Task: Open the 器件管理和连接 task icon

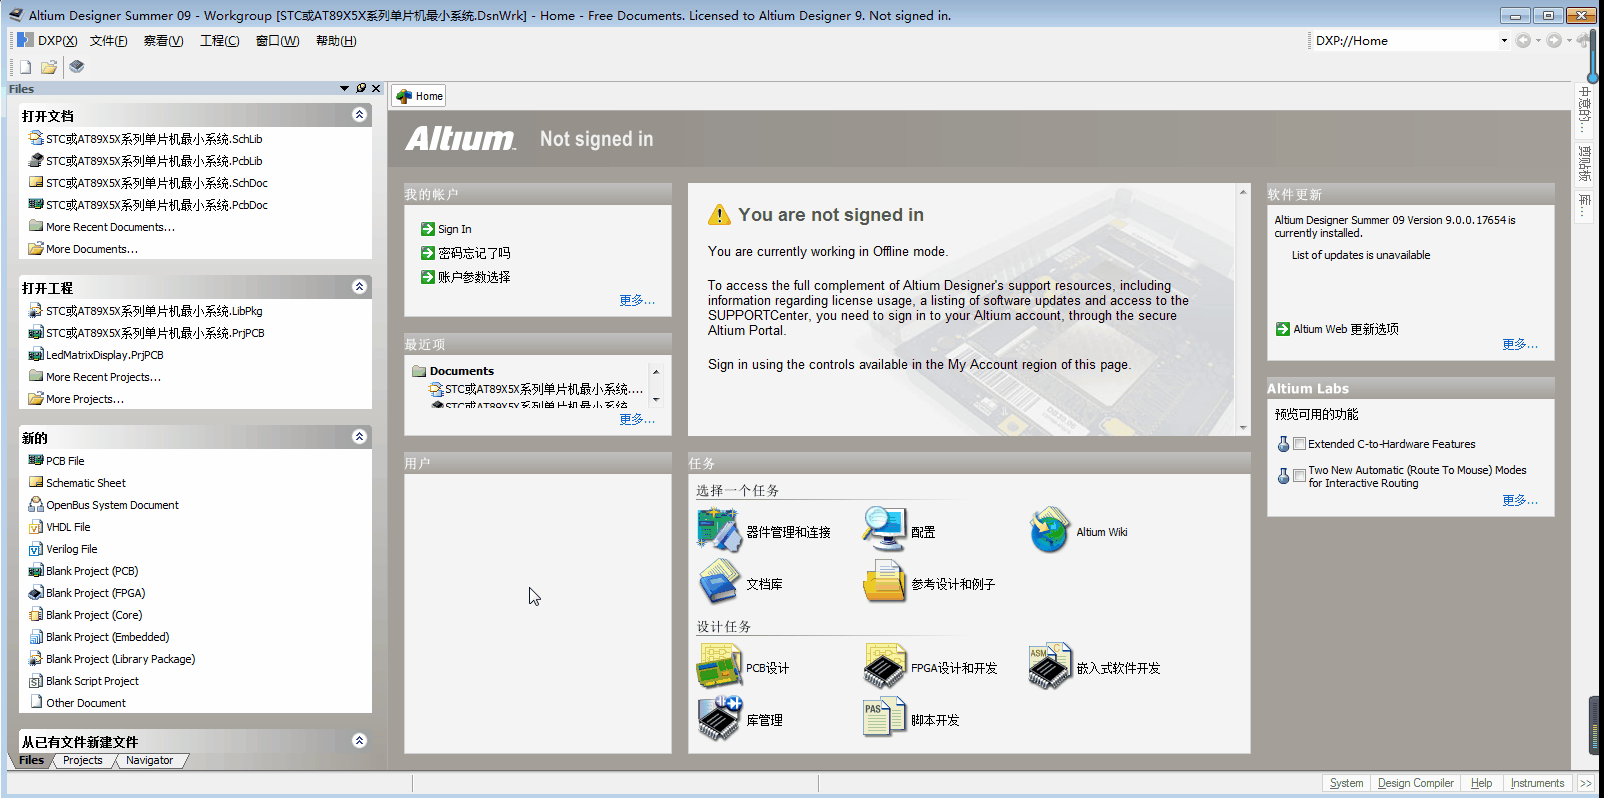Action: [718, 530]
